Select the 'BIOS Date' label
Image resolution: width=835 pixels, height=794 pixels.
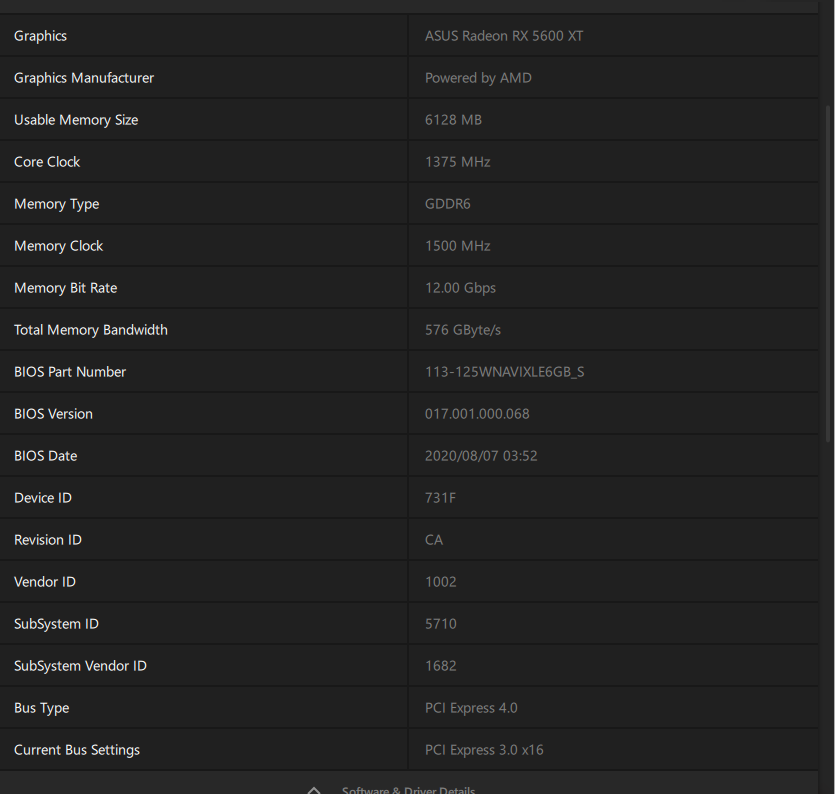(45, 456)
